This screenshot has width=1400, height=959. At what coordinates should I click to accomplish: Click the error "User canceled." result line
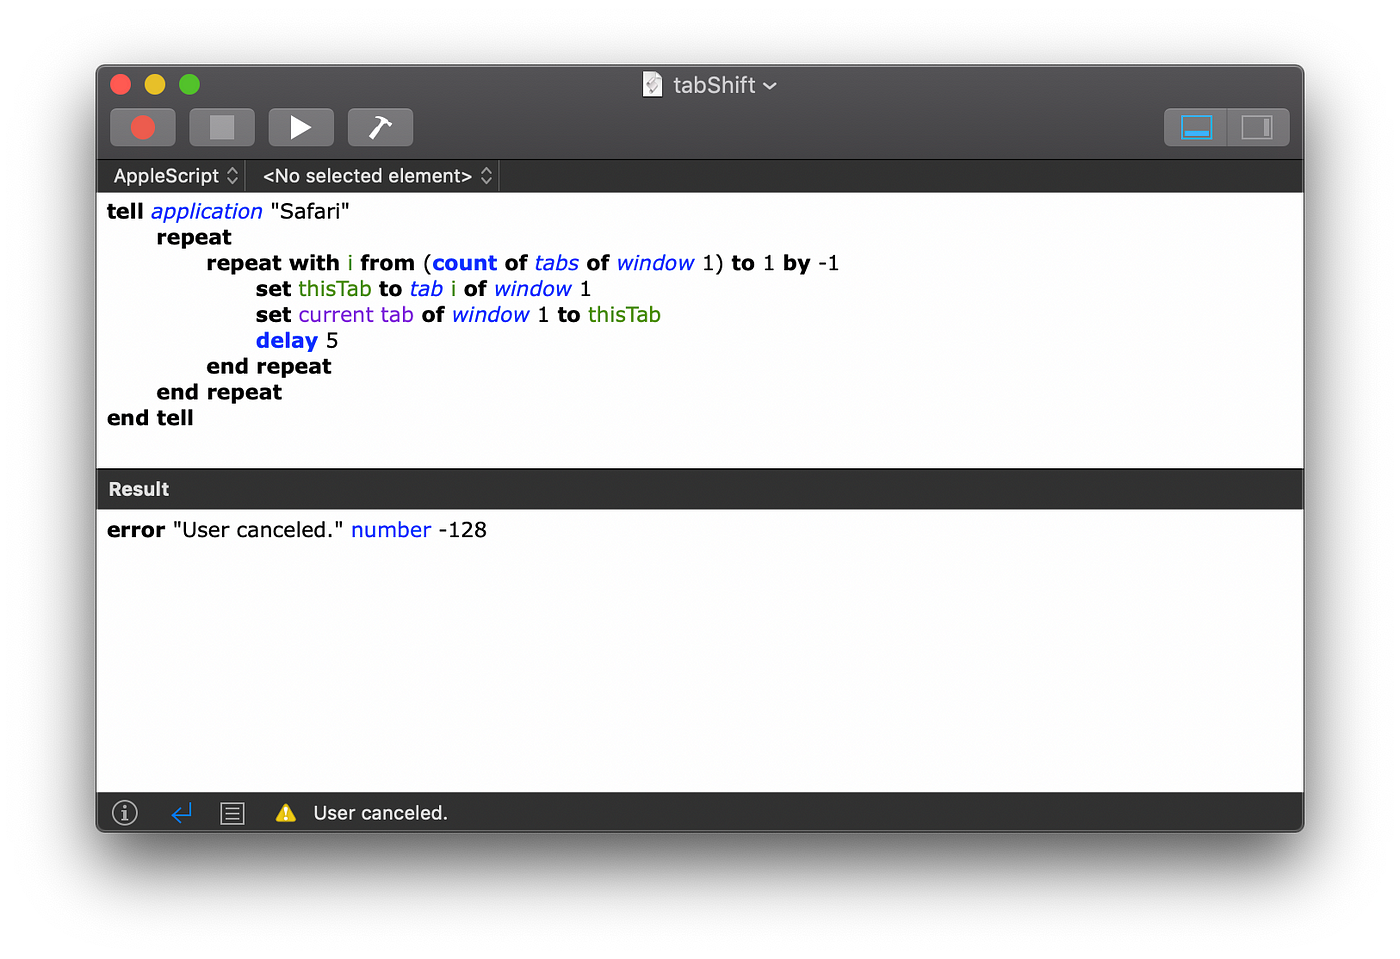click(297, 530)
